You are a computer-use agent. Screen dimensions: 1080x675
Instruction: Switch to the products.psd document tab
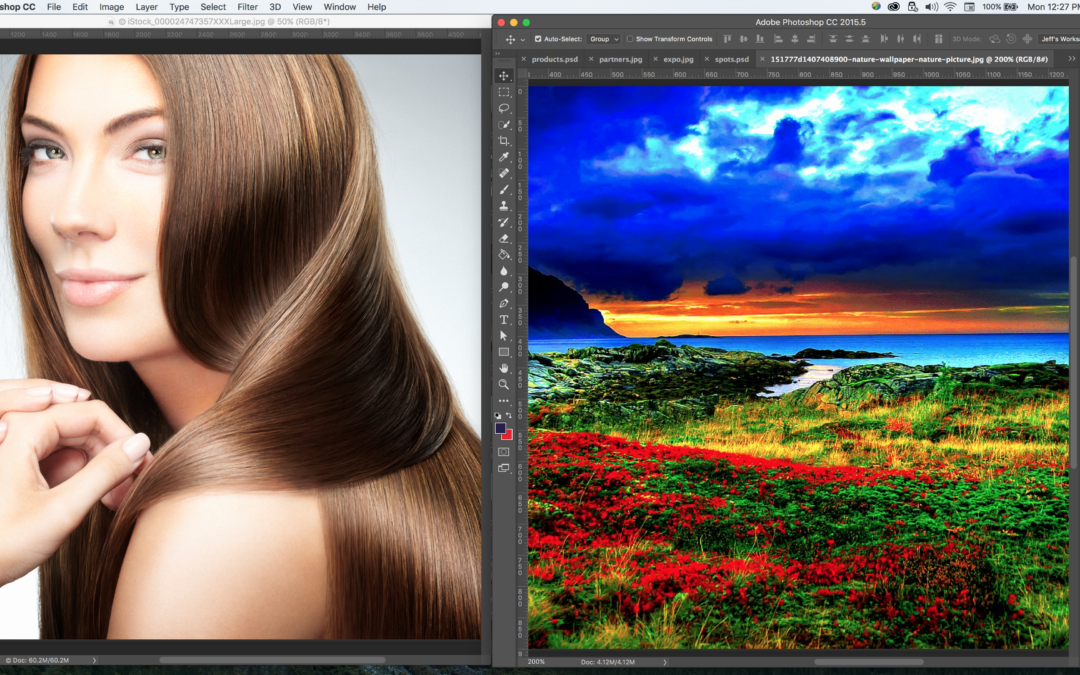554,59
